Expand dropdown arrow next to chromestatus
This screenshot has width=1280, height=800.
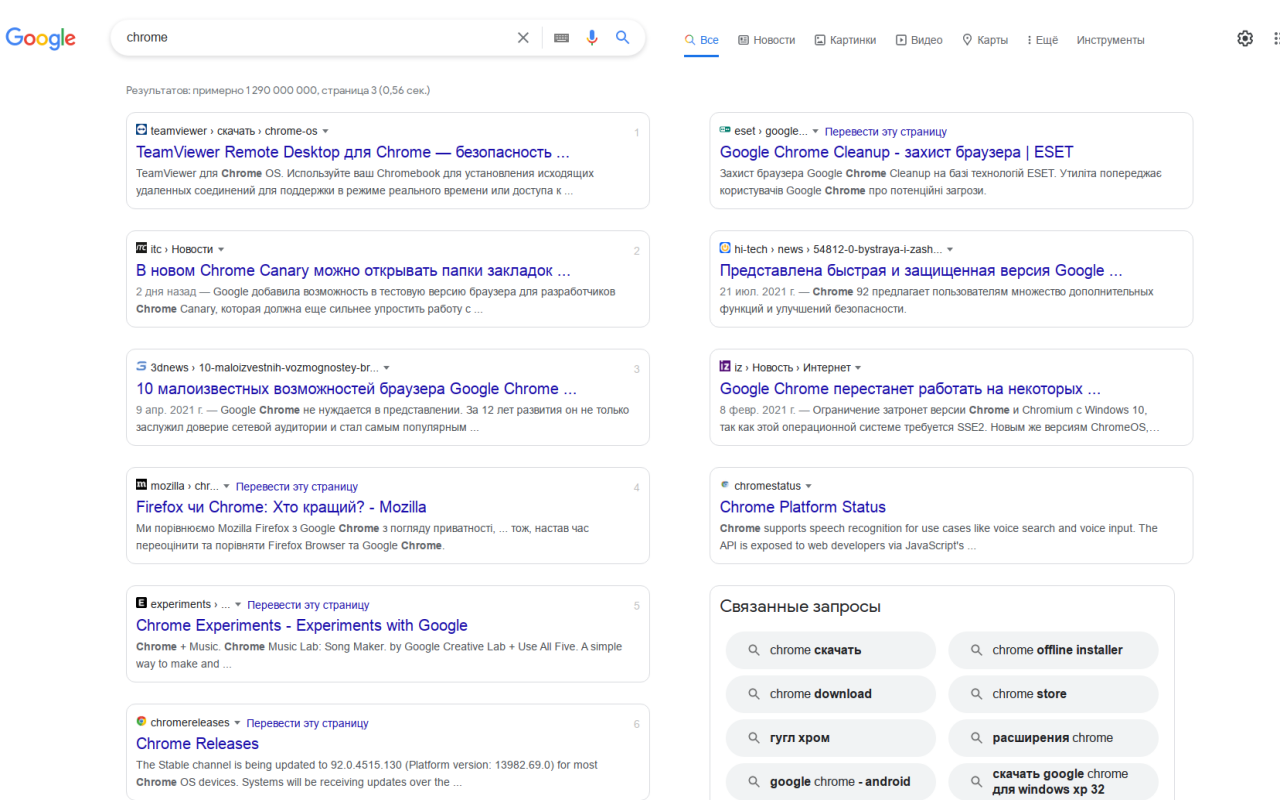tap(808, 486)
